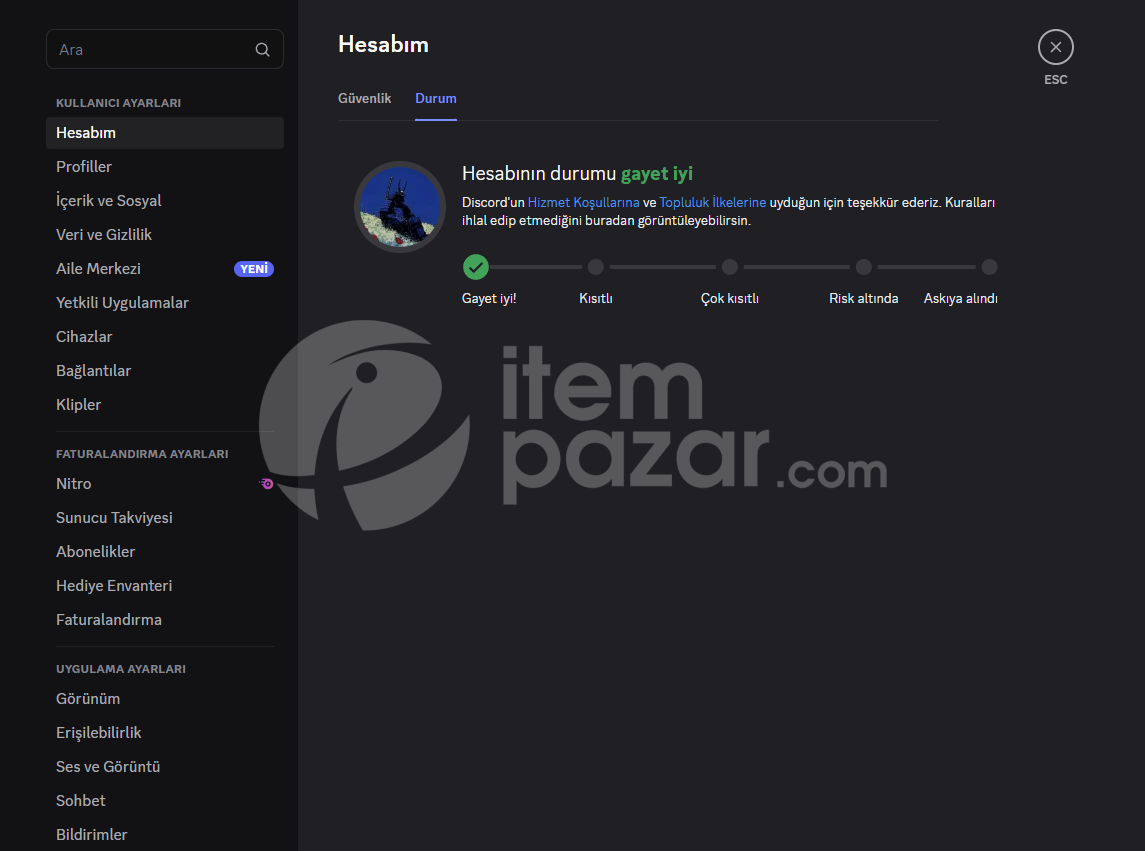
Task: Go to Abonelikler
Action: click(164, 552)
